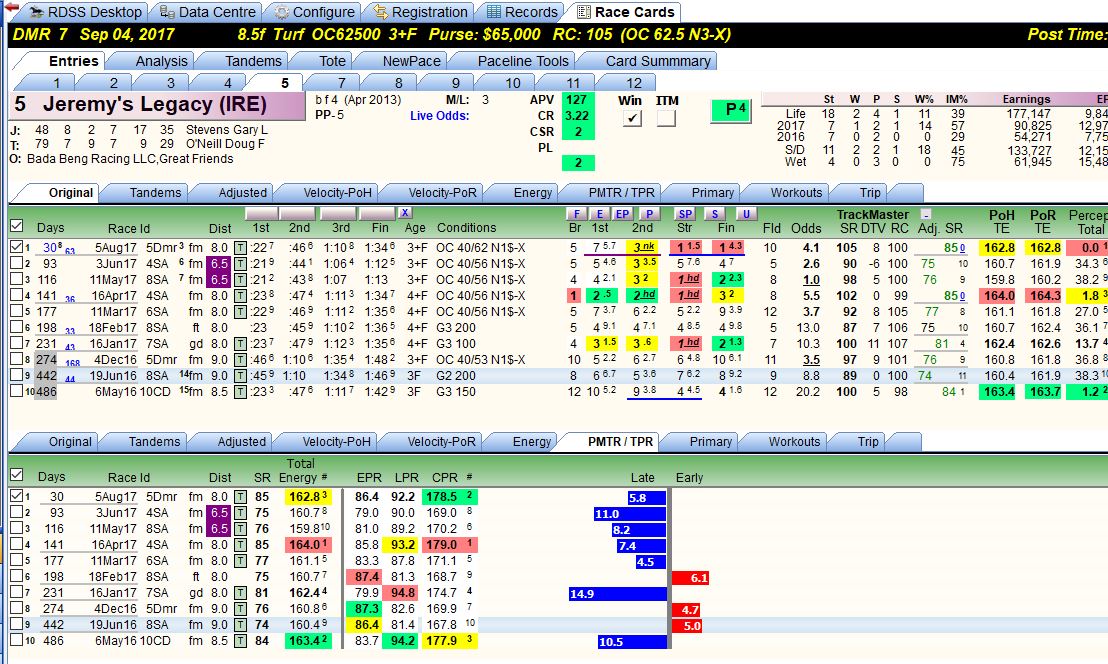1108x664 pixels.
Task: Select horse number tab 12
Action: [x=634, y=83]
